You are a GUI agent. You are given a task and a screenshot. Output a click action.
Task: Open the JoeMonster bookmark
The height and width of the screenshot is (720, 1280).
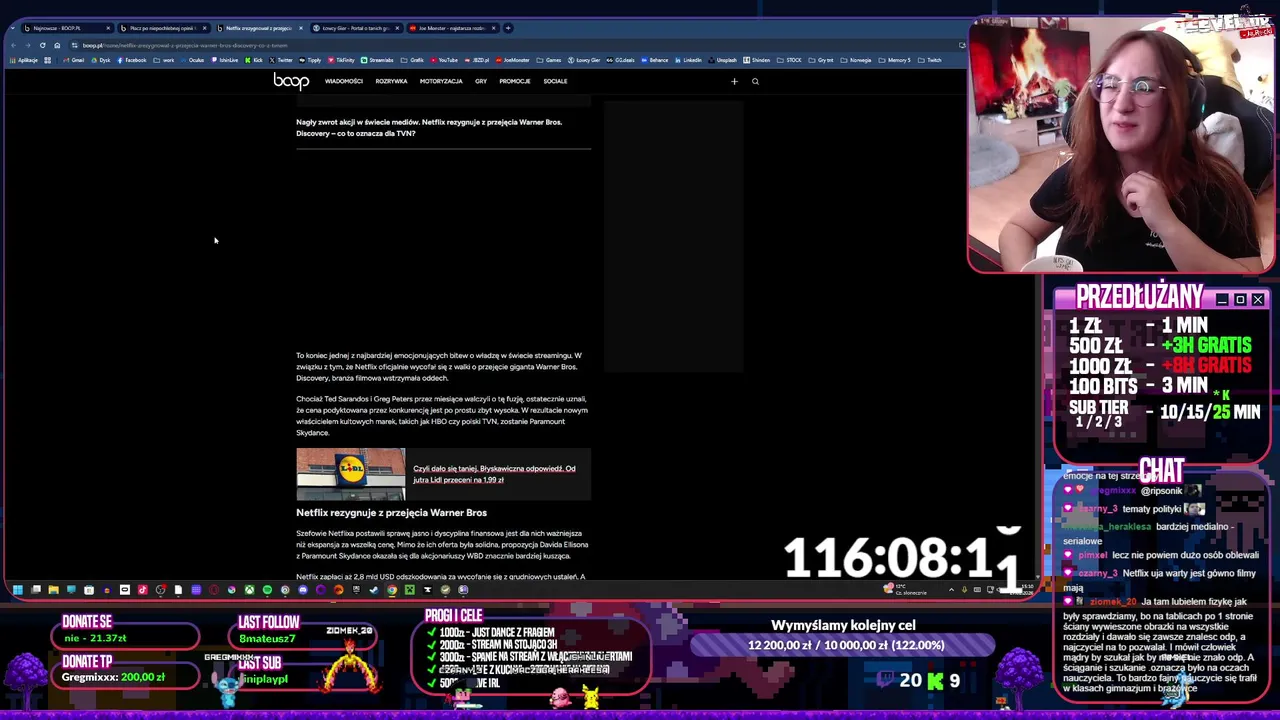(511, 60)
